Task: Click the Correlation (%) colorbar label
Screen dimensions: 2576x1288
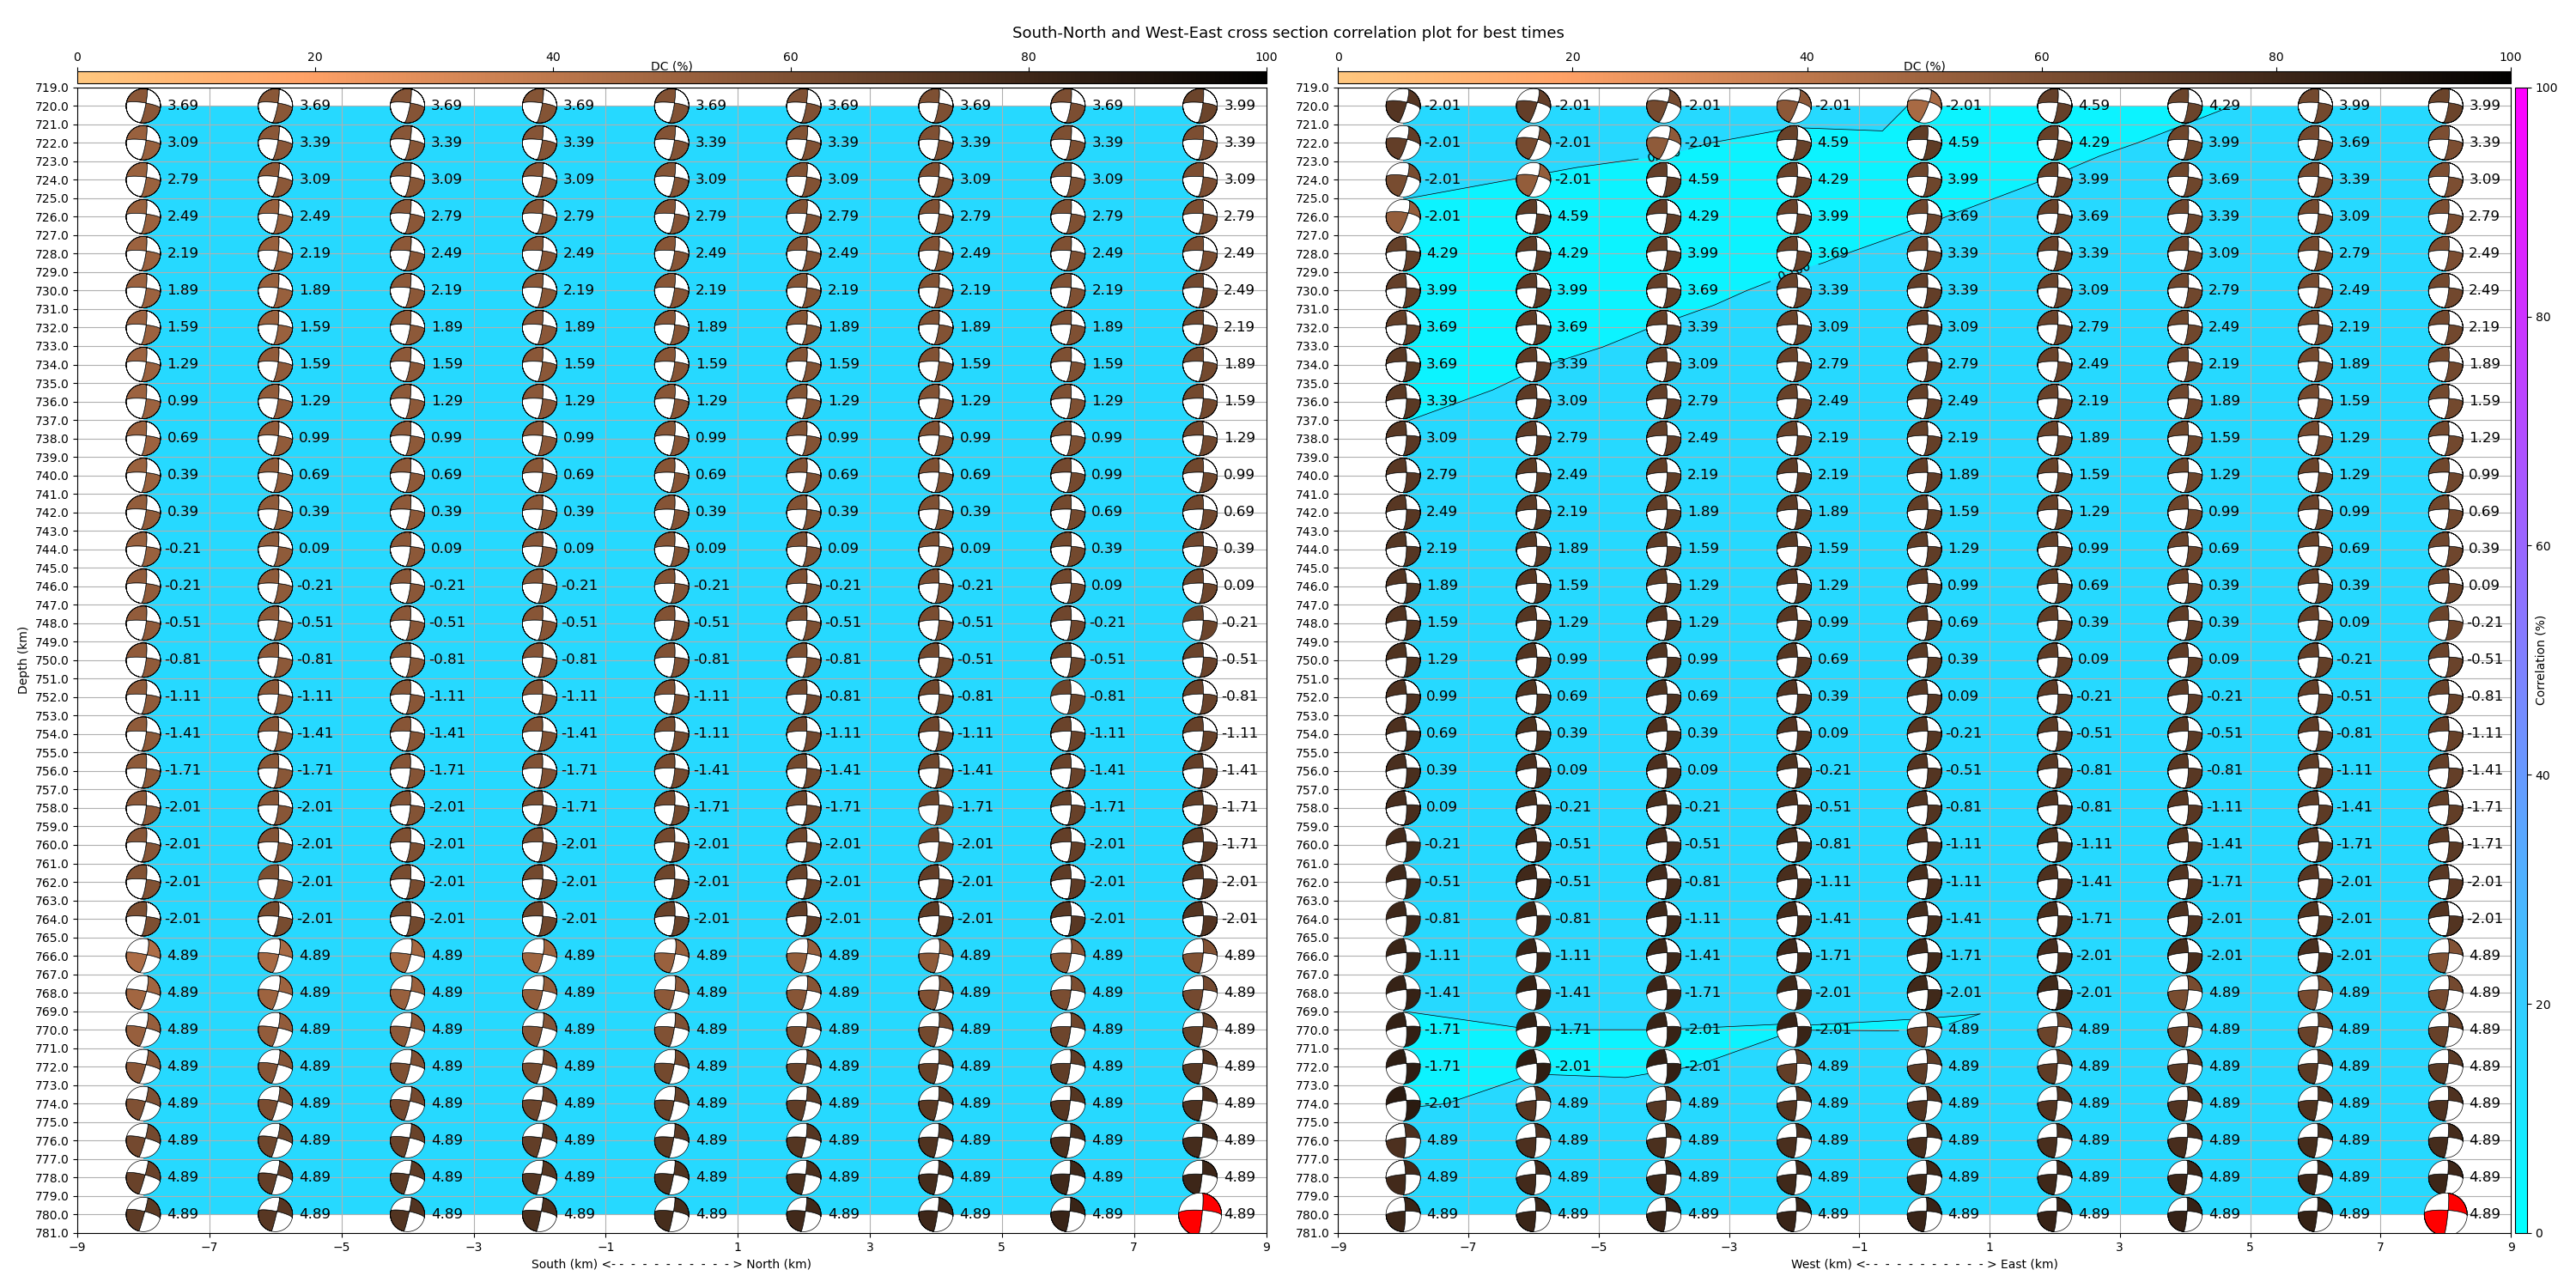Action: 2540,660
